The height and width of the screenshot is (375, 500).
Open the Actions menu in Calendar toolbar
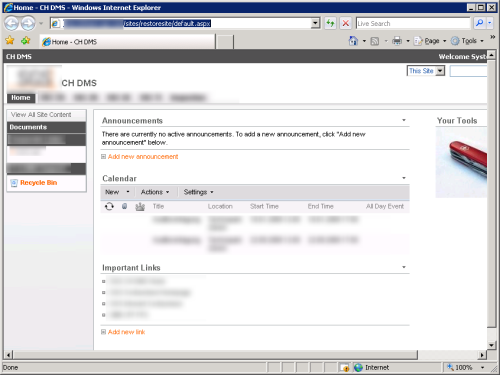coord(155,192)
